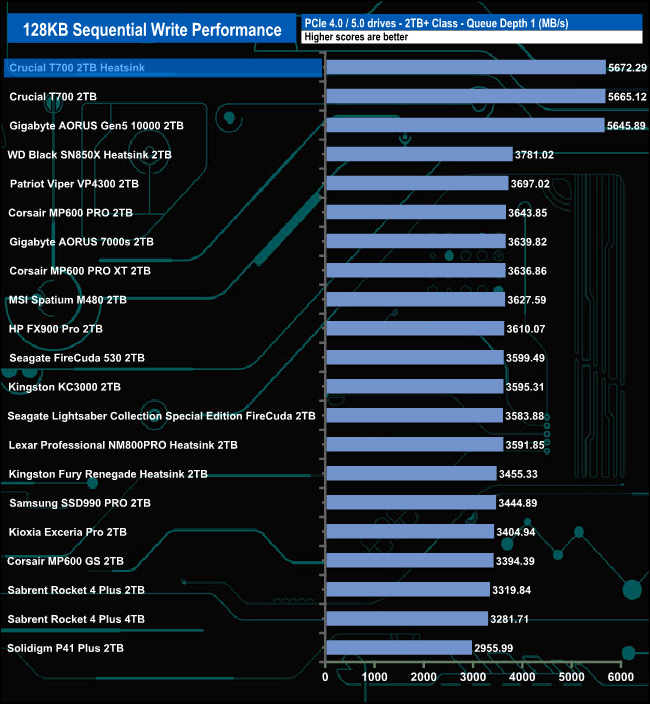Click the 3697.02 score value
This screenshot has width=650, height=704.
pyautogui.click(x=530, y=184)
